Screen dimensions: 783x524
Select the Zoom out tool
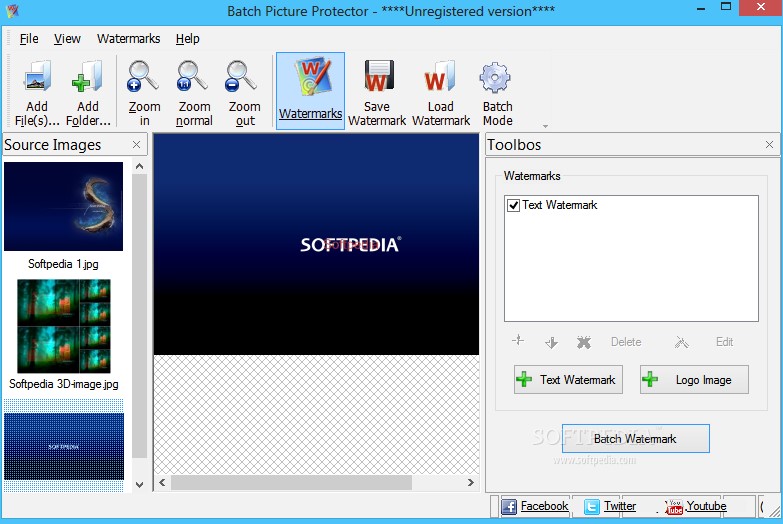click(x=244, y=92)
